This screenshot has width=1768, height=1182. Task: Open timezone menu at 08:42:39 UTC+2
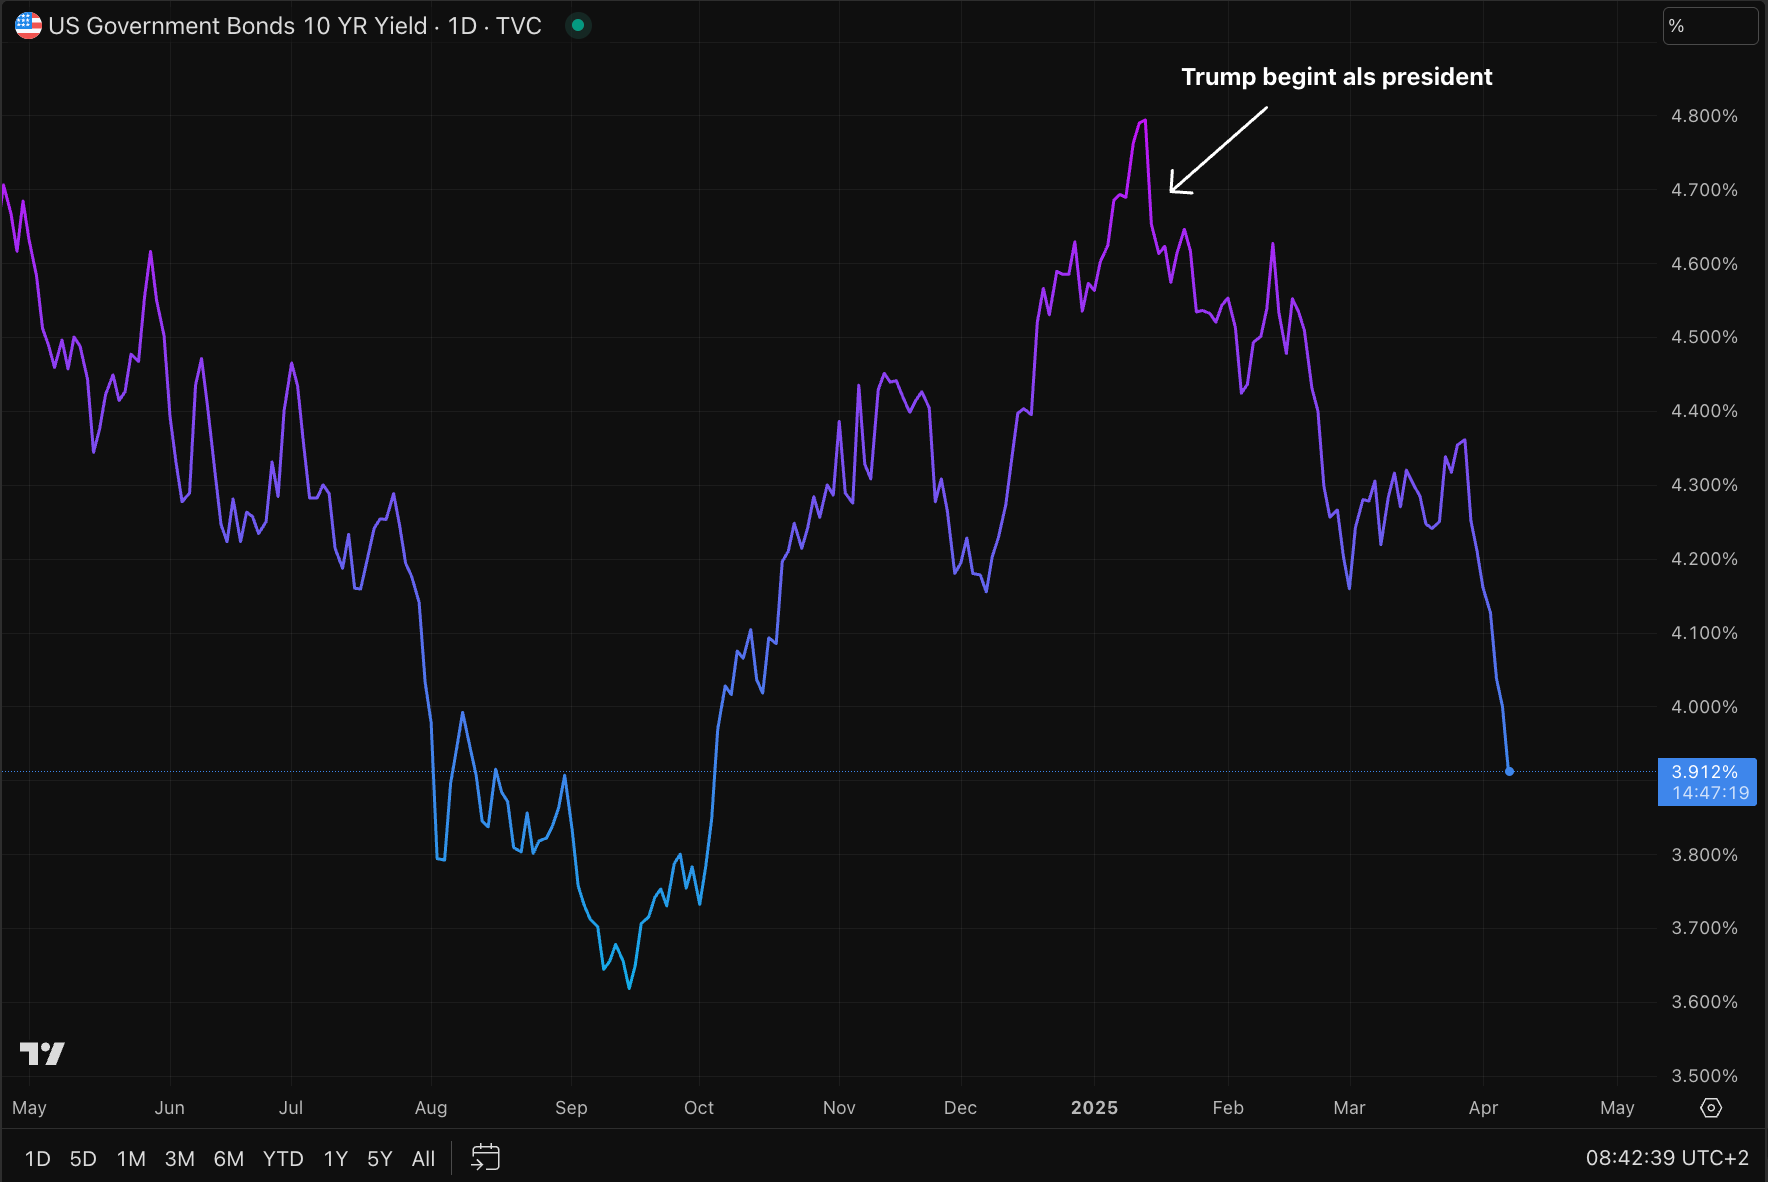coord(1667,1158)
